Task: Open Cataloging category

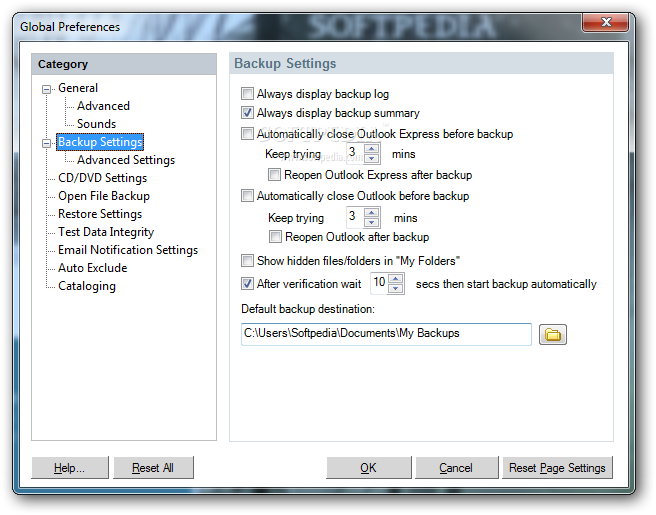Action: tap(87, 286)
